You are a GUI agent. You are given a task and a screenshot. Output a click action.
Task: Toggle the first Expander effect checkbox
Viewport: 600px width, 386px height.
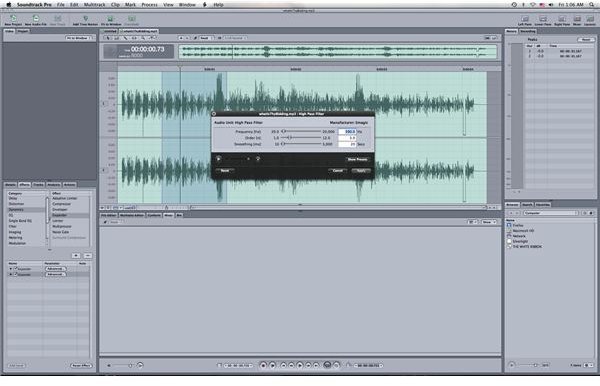[16, 269]
